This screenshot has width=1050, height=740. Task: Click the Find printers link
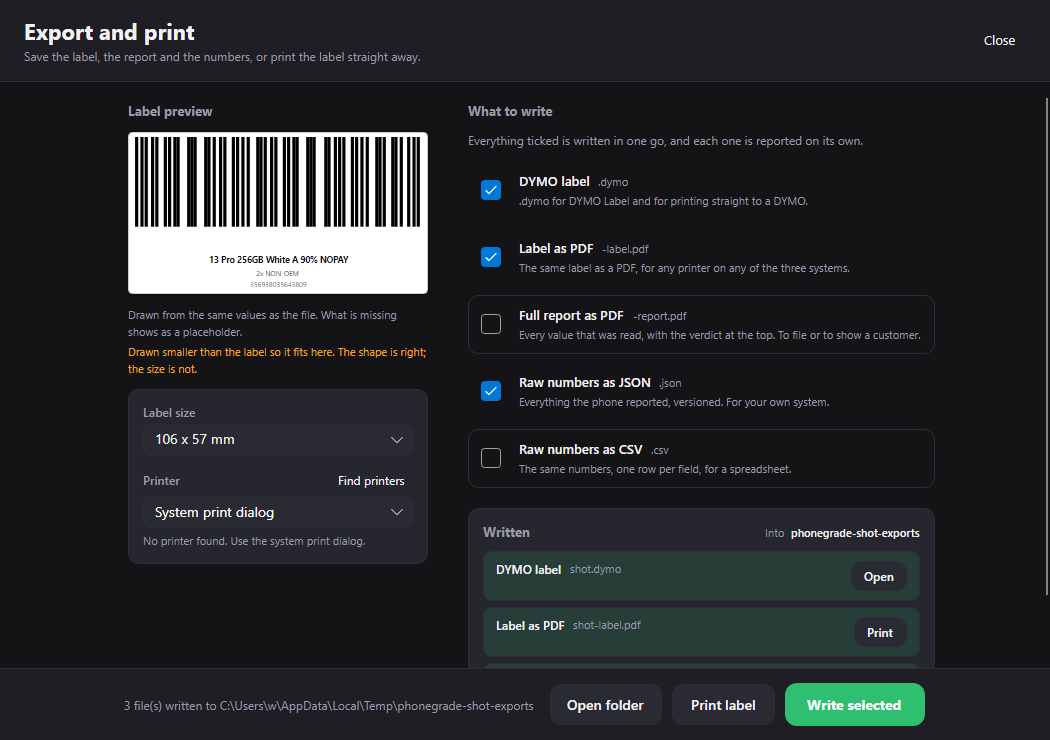371,481
